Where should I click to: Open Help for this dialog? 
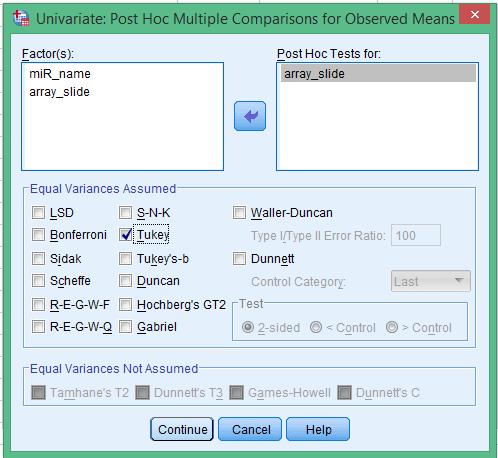click(x=318, y=429)
